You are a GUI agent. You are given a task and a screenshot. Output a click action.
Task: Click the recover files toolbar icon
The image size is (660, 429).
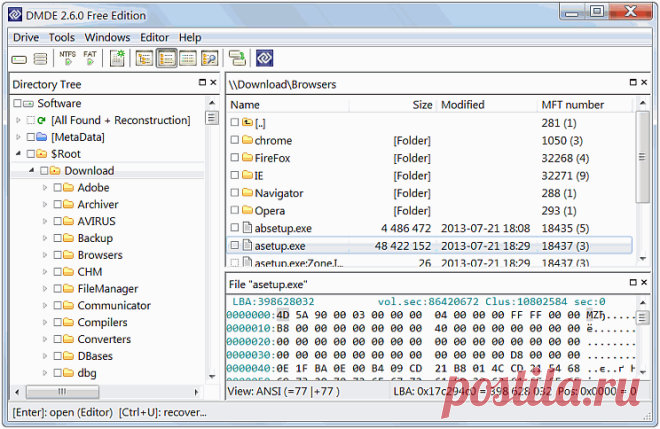237,58
